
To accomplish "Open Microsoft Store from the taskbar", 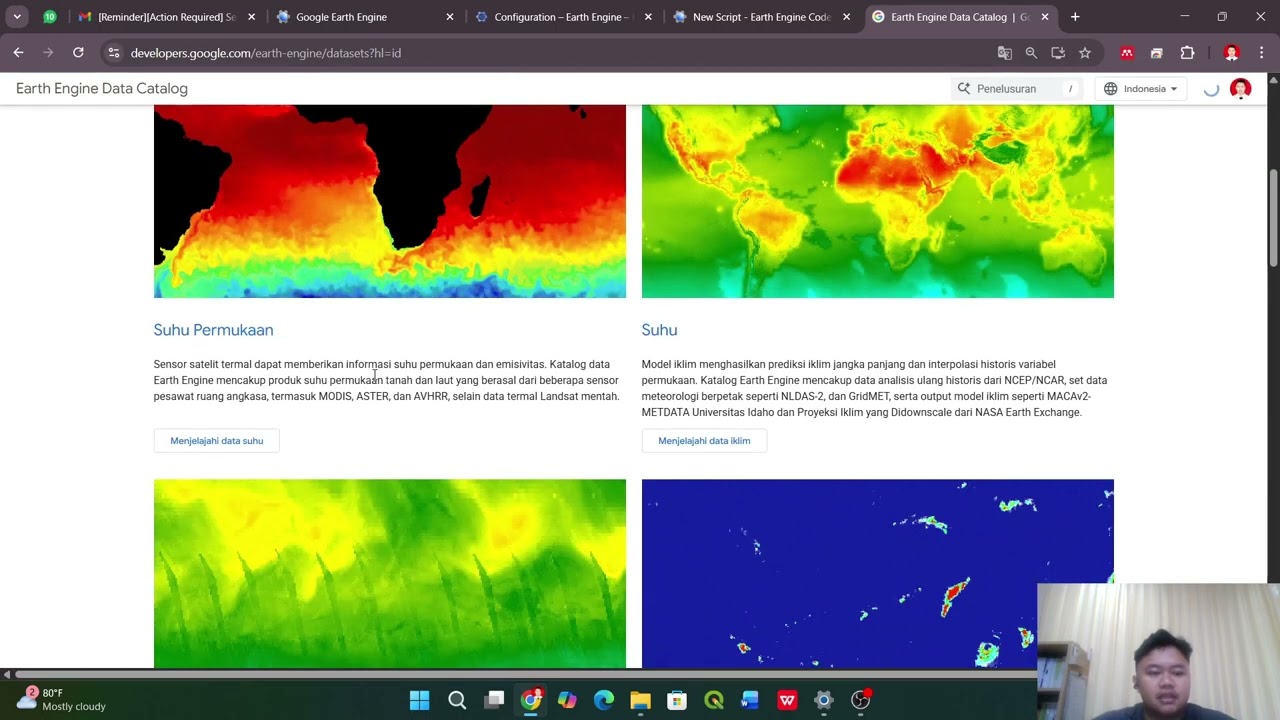I will tap(677, 700).
